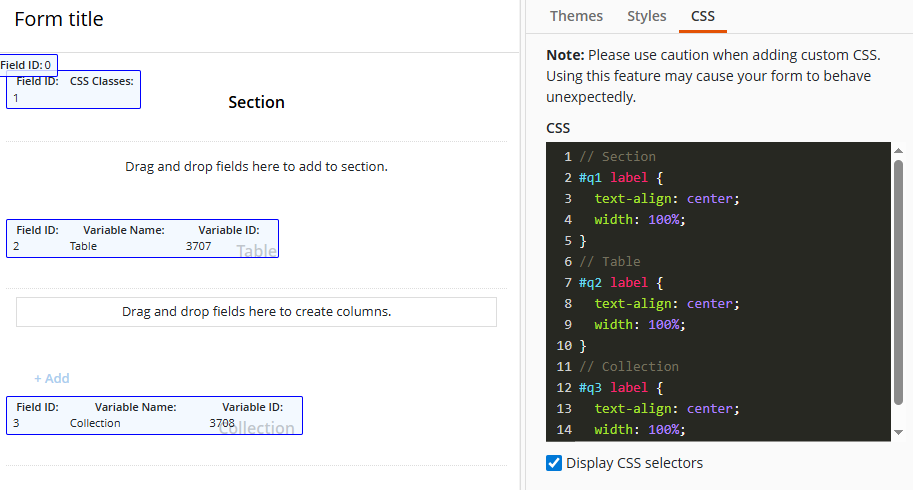Image resolution: width=913 pixels, height=490 pixels.
Task: Uncheck the Display CSS selectors checkbox
Action: point(555,463)
